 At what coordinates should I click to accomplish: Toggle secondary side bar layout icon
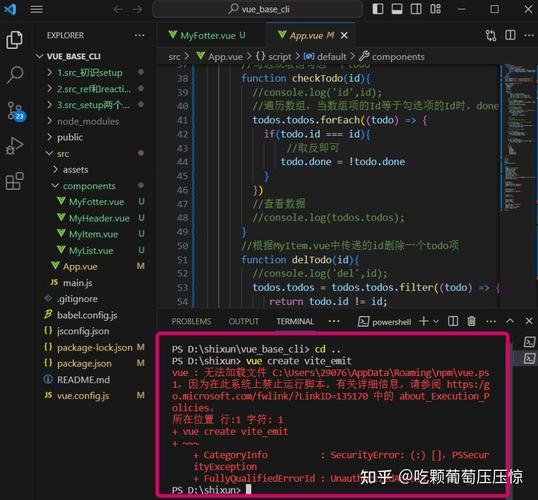click(x=416, y=9)
